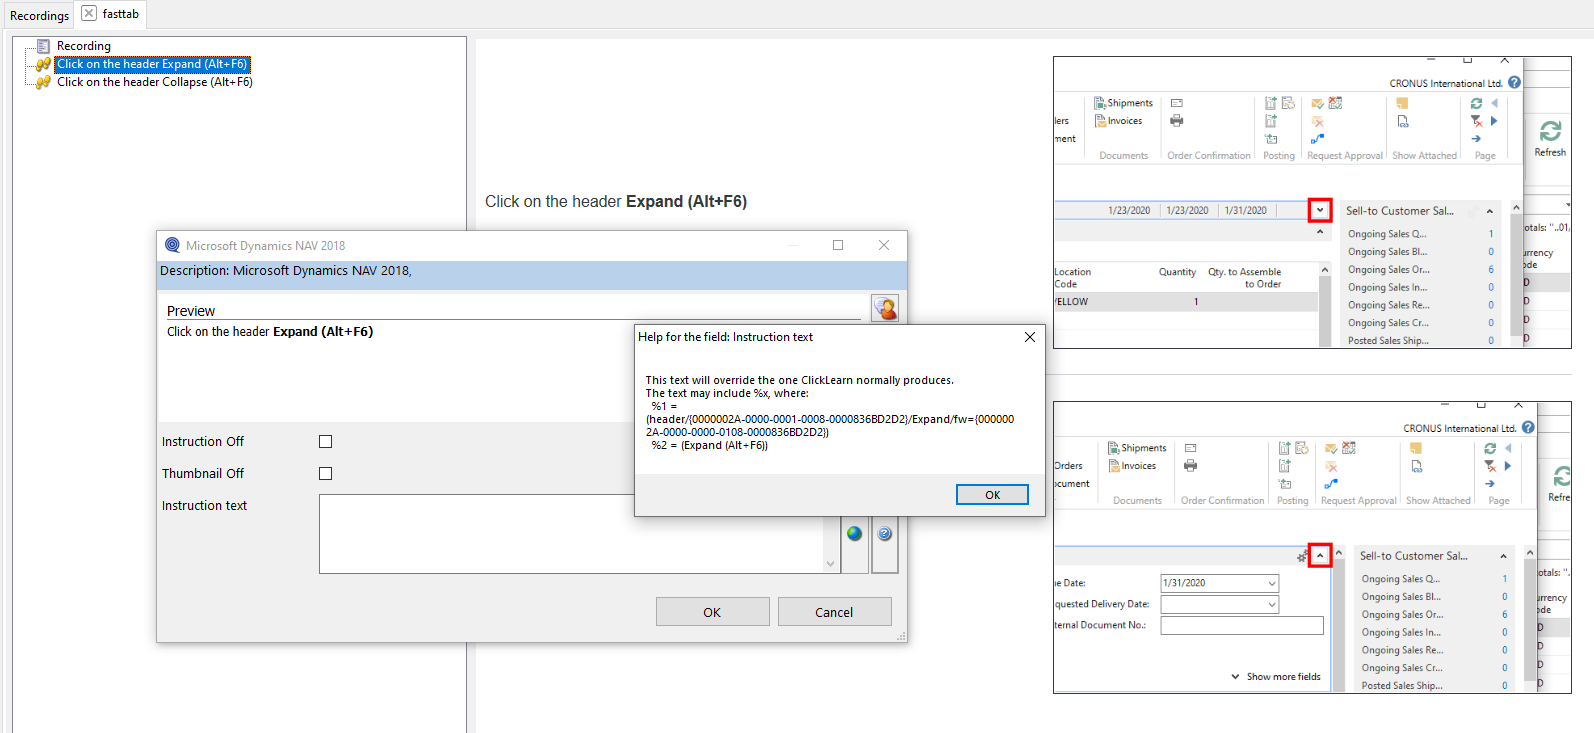
Task: Switch to the Recordings tab
Action: (39, 15)
